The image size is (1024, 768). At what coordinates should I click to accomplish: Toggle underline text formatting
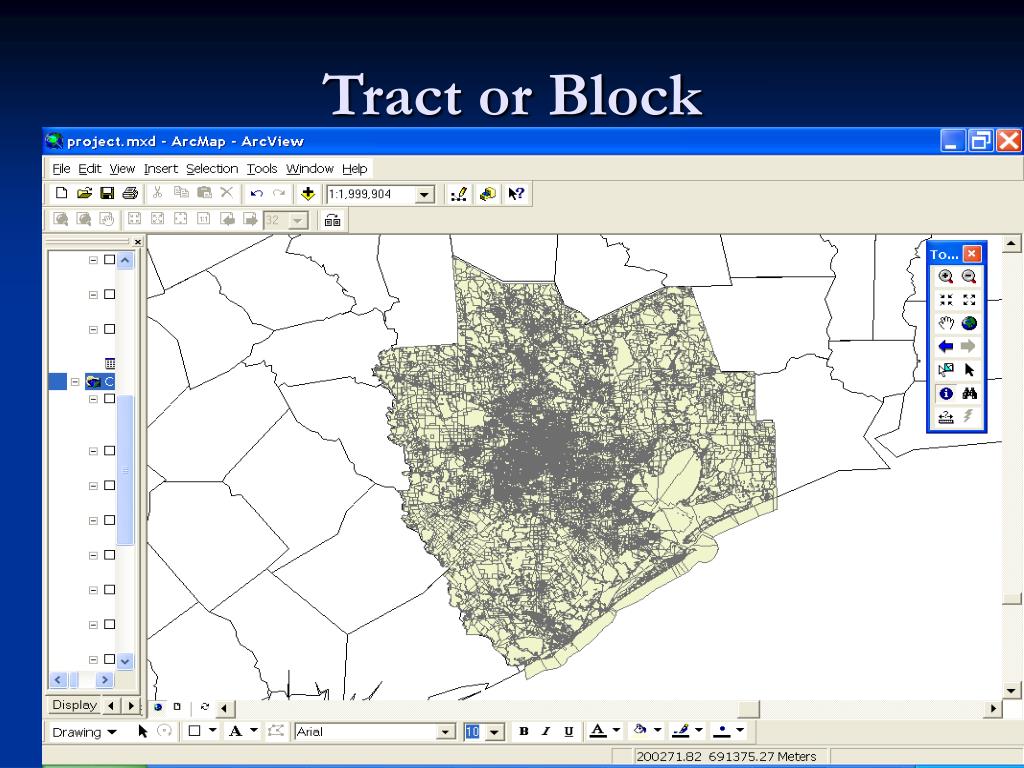569,731
